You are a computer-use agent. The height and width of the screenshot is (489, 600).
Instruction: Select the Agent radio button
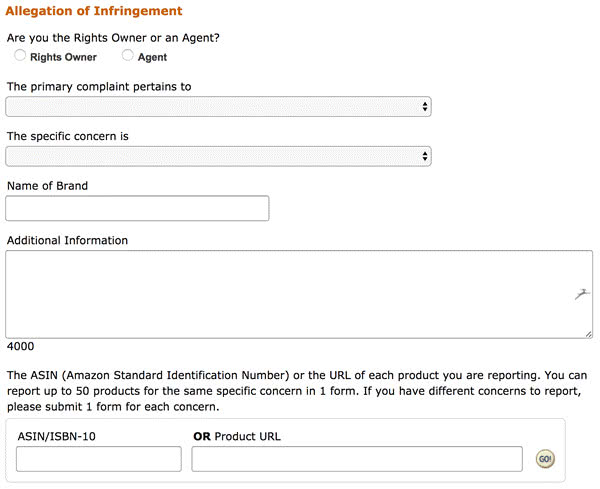click(128, 56)
